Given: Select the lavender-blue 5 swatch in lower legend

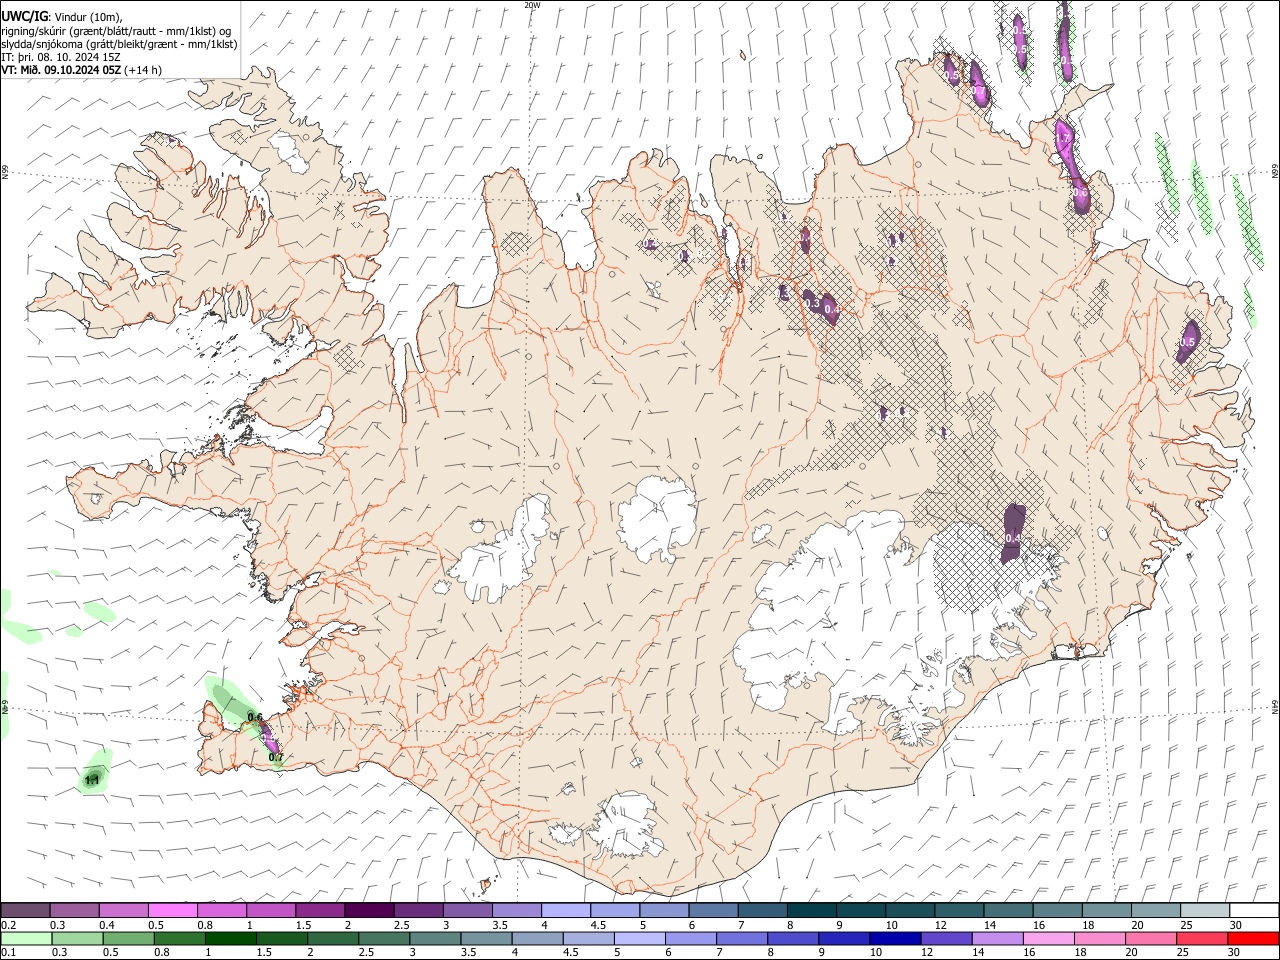Looking at the screenshot, I should pyautogui.click(x=640, y=938).
